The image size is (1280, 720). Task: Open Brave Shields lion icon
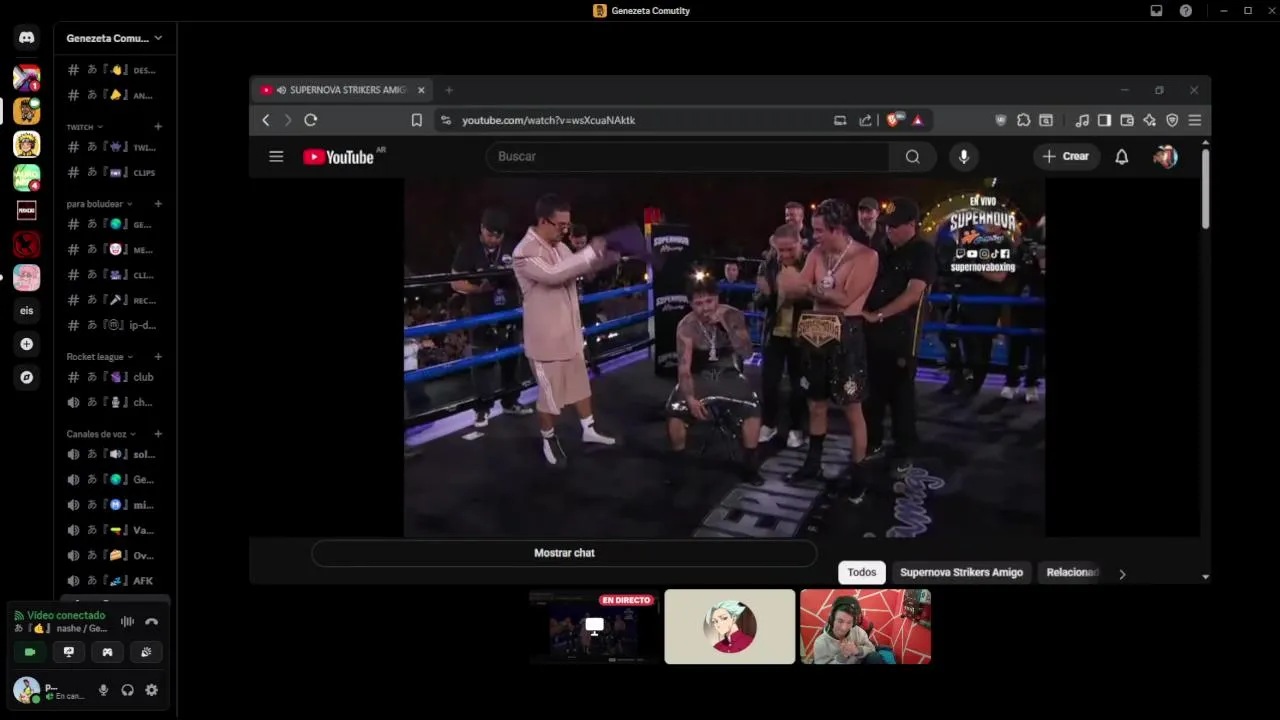894,120
